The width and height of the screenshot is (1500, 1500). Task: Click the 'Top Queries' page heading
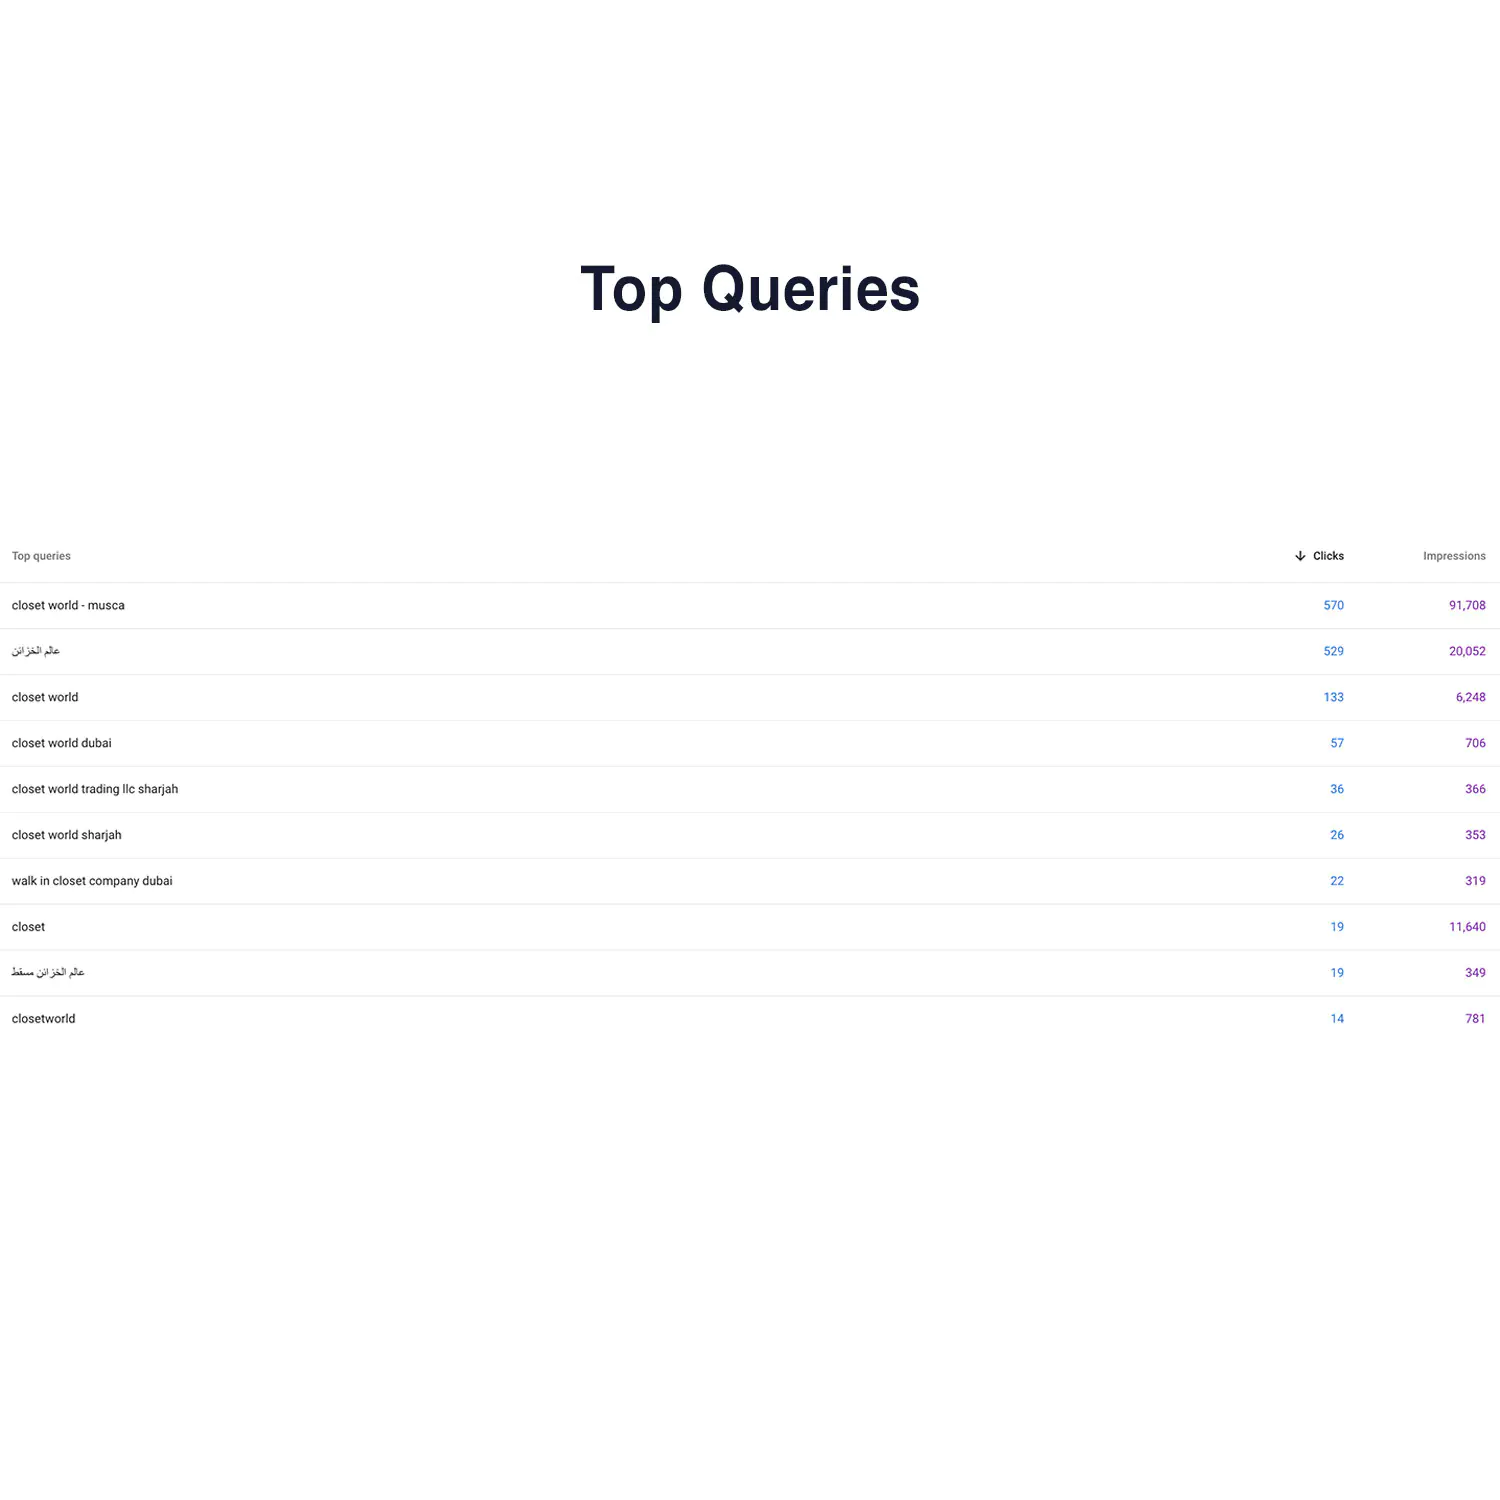point(750,289)
